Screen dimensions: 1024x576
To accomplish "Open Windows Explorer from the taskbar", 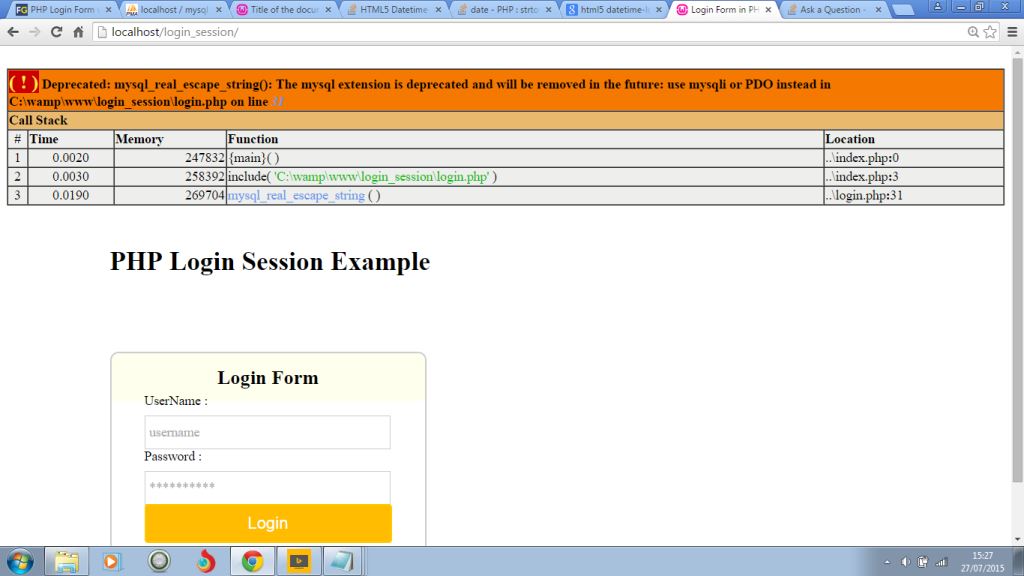I will 66,561.
